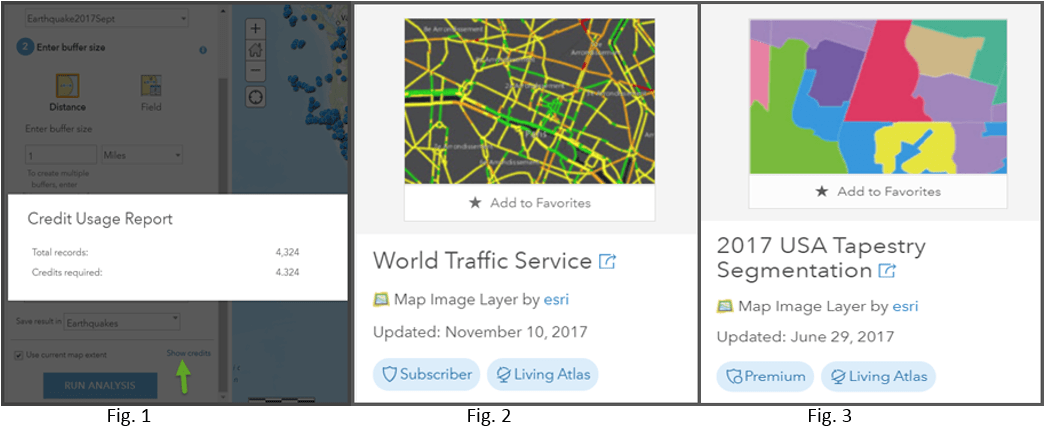
Task: Open Tapestry Segmentation external link icon
Action: pos(888,271)
